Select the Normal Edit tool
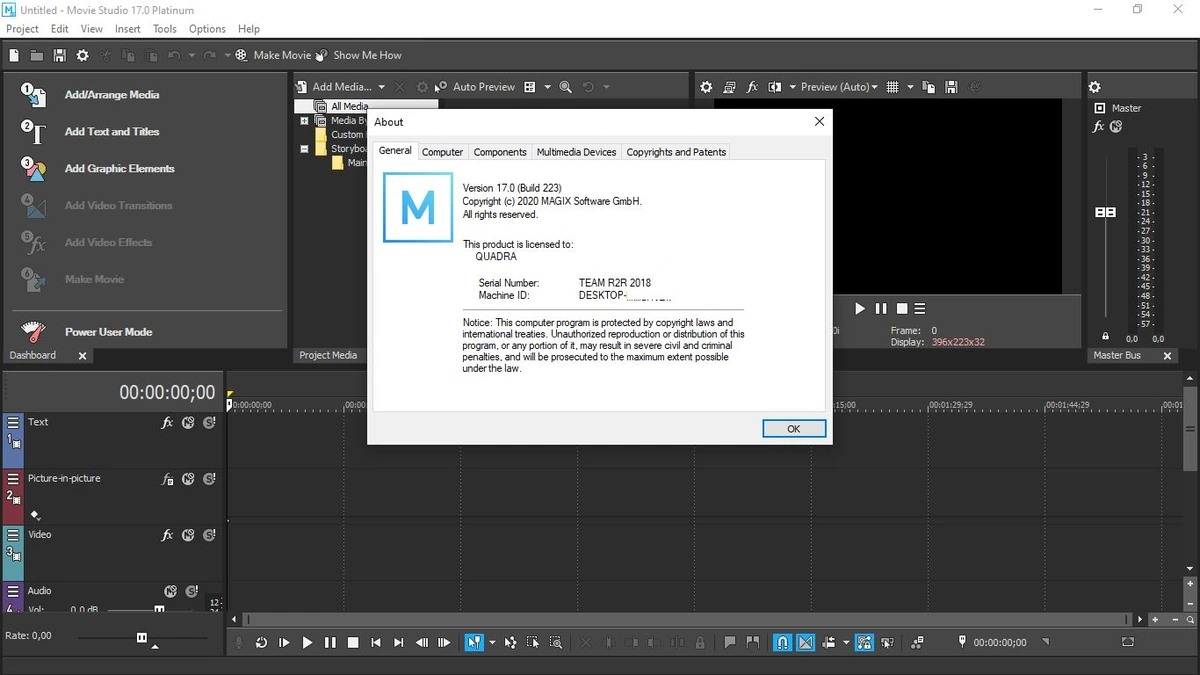The width and height of the screenshot is (1200, 675). click(x=474, y=643)
